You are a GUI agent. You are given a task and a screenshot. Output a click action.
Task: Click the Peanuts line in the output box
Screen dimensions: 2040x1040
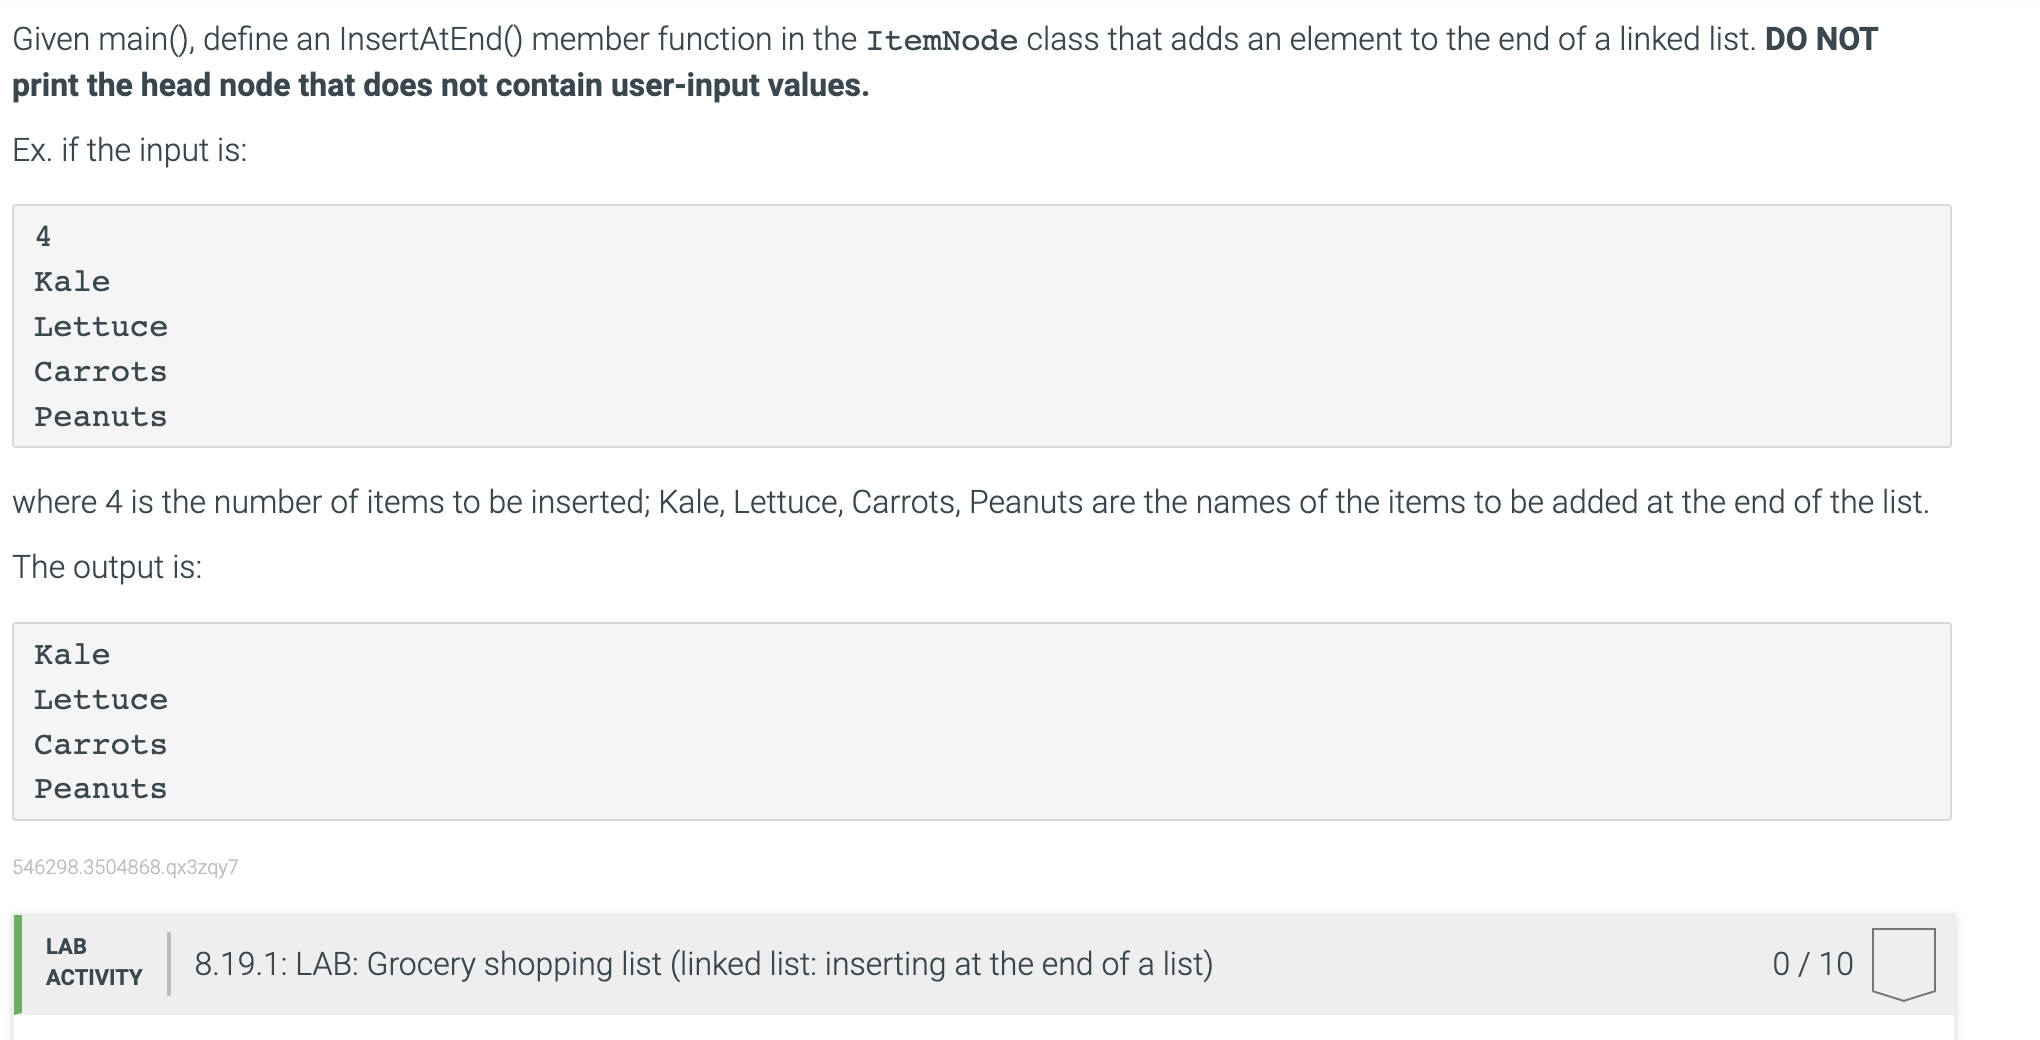point(100,788)
